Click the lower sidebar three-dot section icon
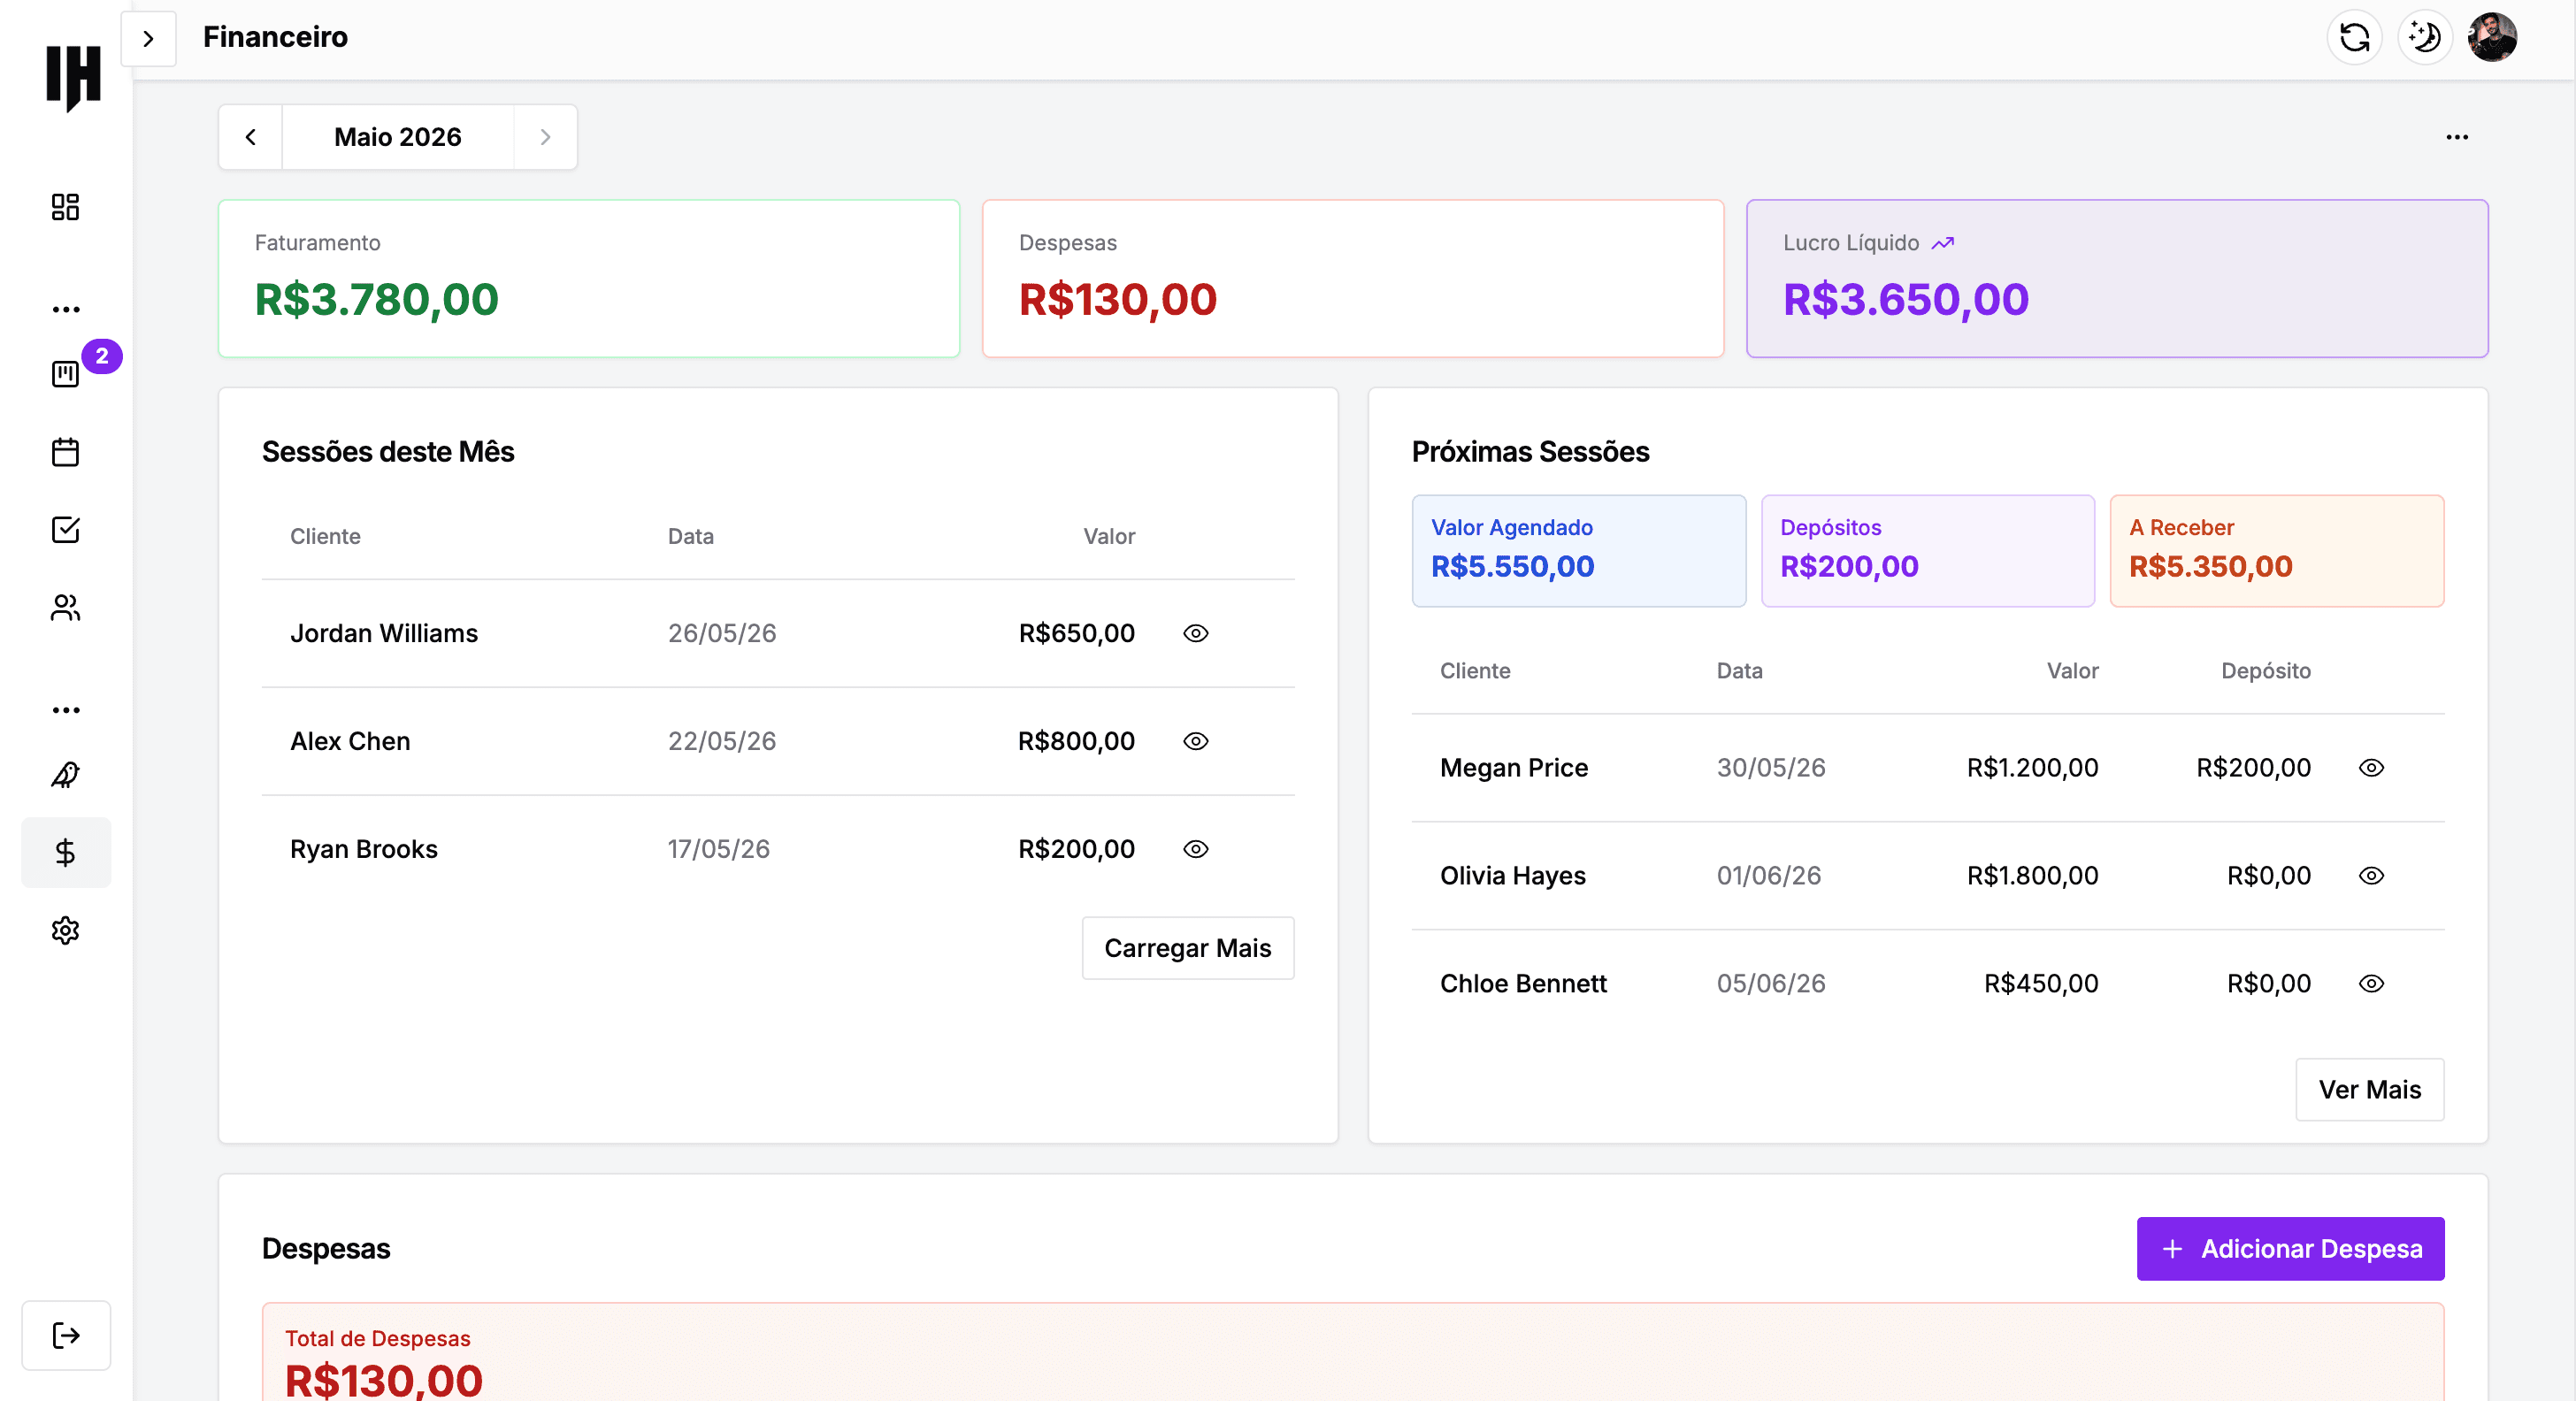The height and width of the screenshot is (1401, 2576). pos(66,711)
